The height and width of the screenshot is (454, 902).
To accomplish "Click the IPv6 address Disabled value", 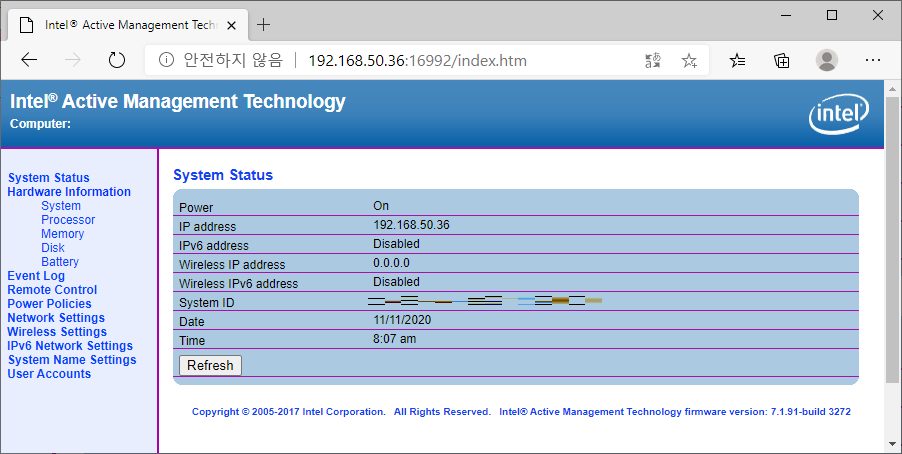I will pyautogui.click(x=396, y=244).
